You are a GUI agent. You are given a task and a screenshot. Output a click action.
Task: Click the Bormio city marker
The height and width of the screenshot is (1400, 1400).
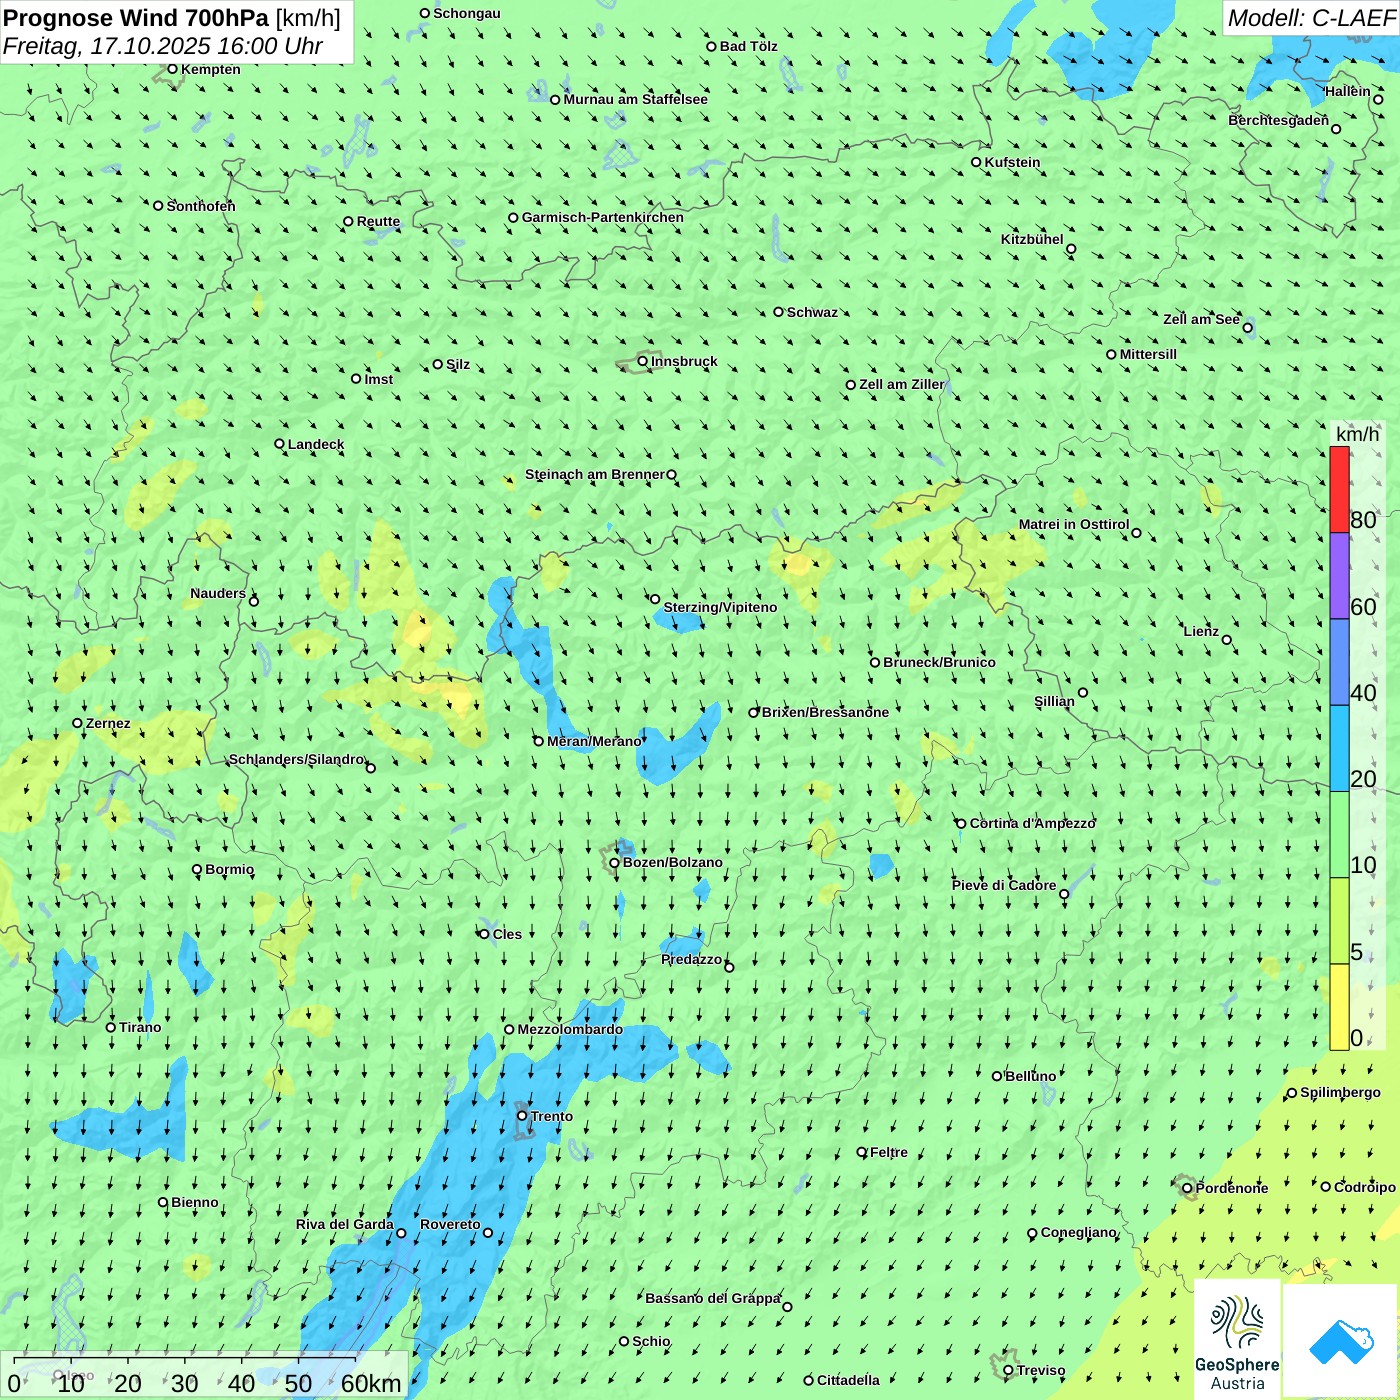(x=197, y=869)
